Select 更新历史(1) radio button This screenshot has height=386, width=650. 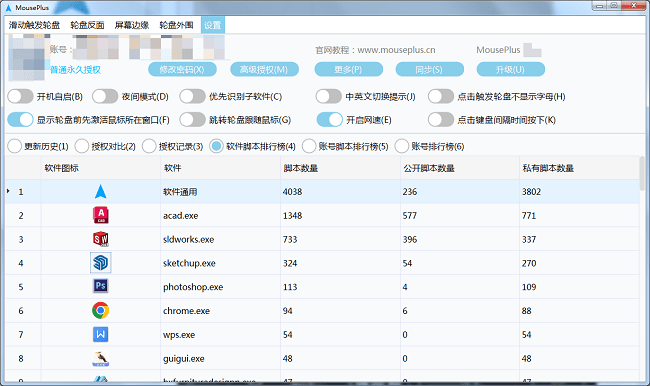coord(15,146)
